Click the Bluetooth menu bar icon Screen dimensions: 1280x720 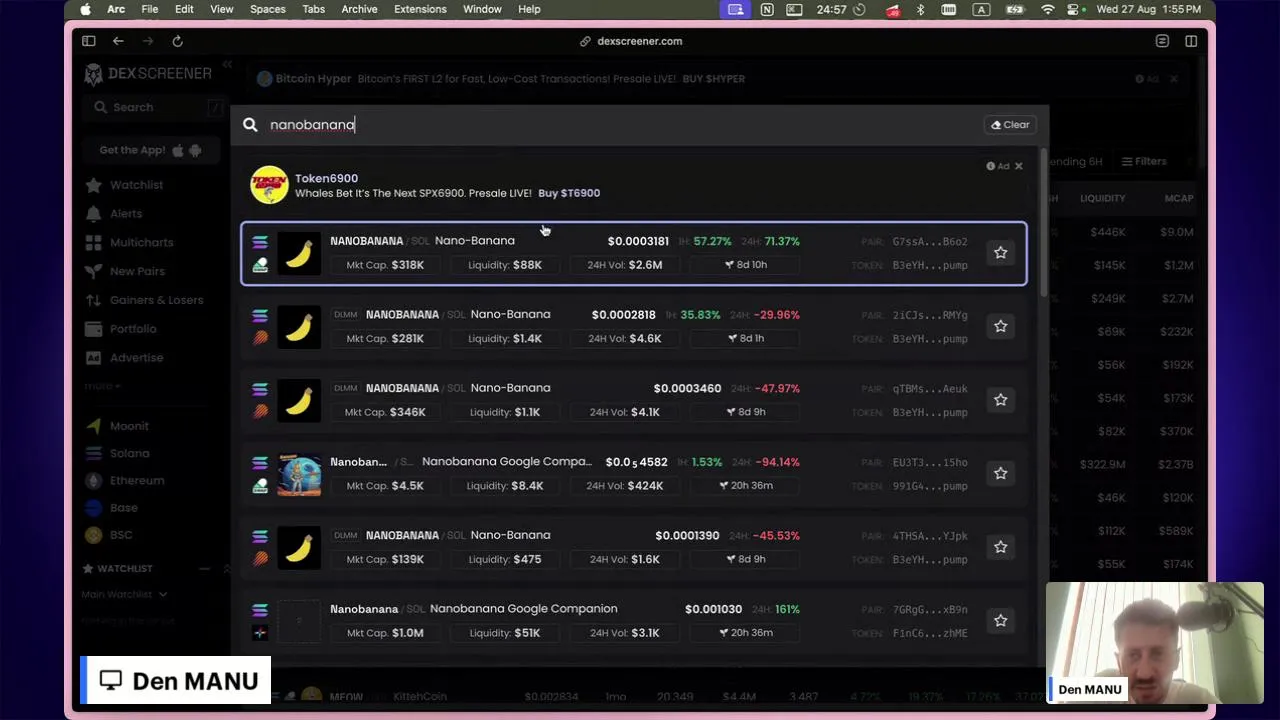(920, 9)
